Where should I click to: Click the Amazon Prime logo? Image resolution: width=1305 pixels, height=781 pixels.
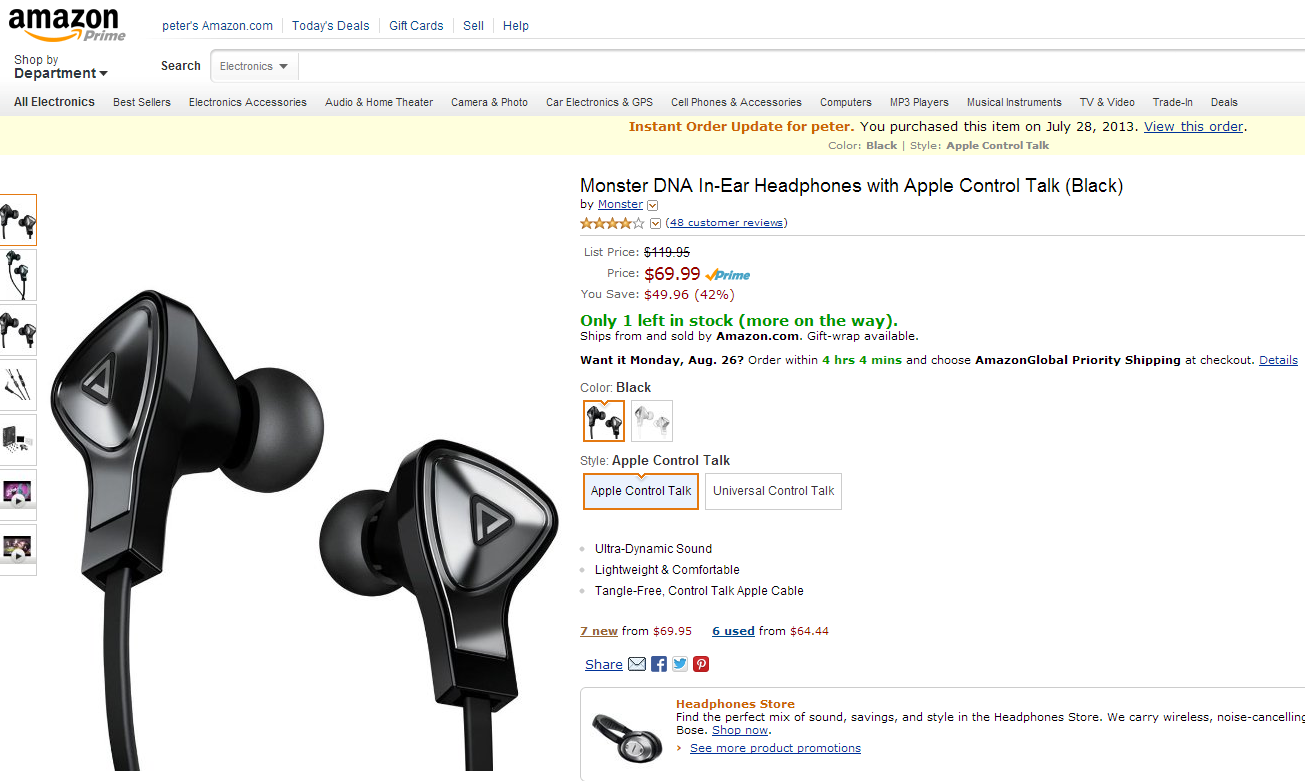(x=68, y=24)
